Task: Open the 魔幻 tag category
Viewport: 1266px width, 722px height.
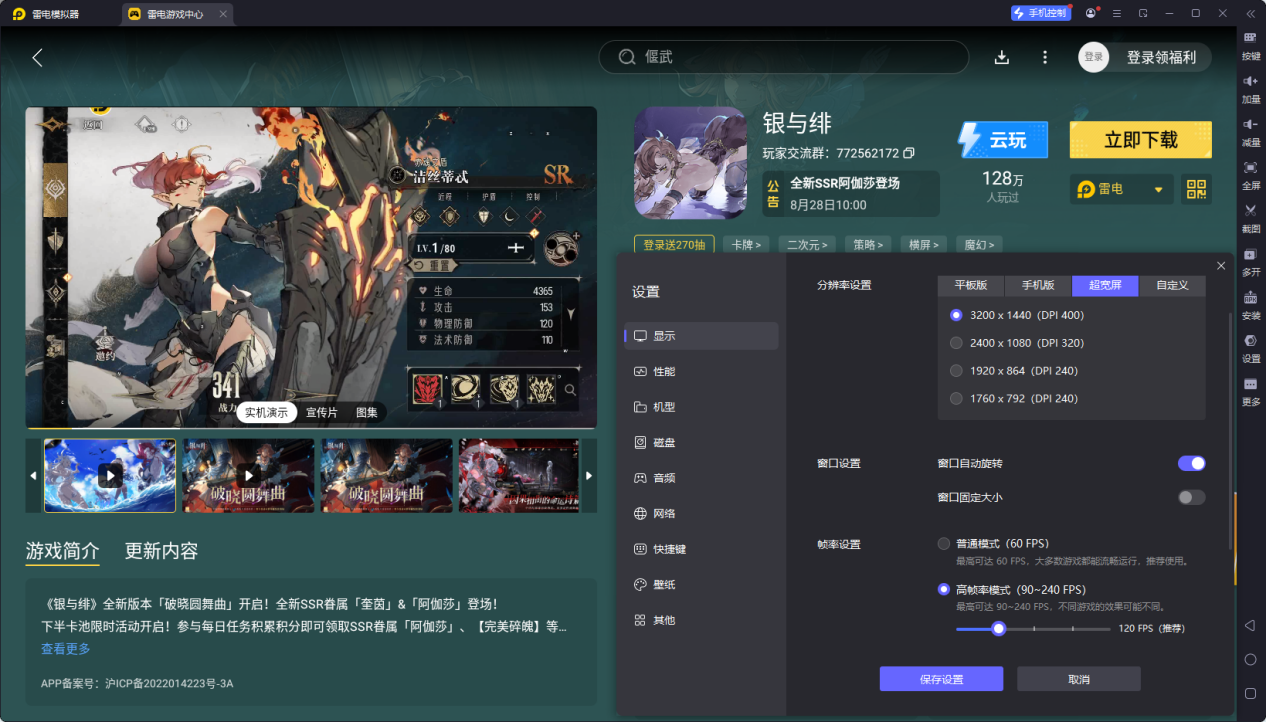Action: (978, 244)
